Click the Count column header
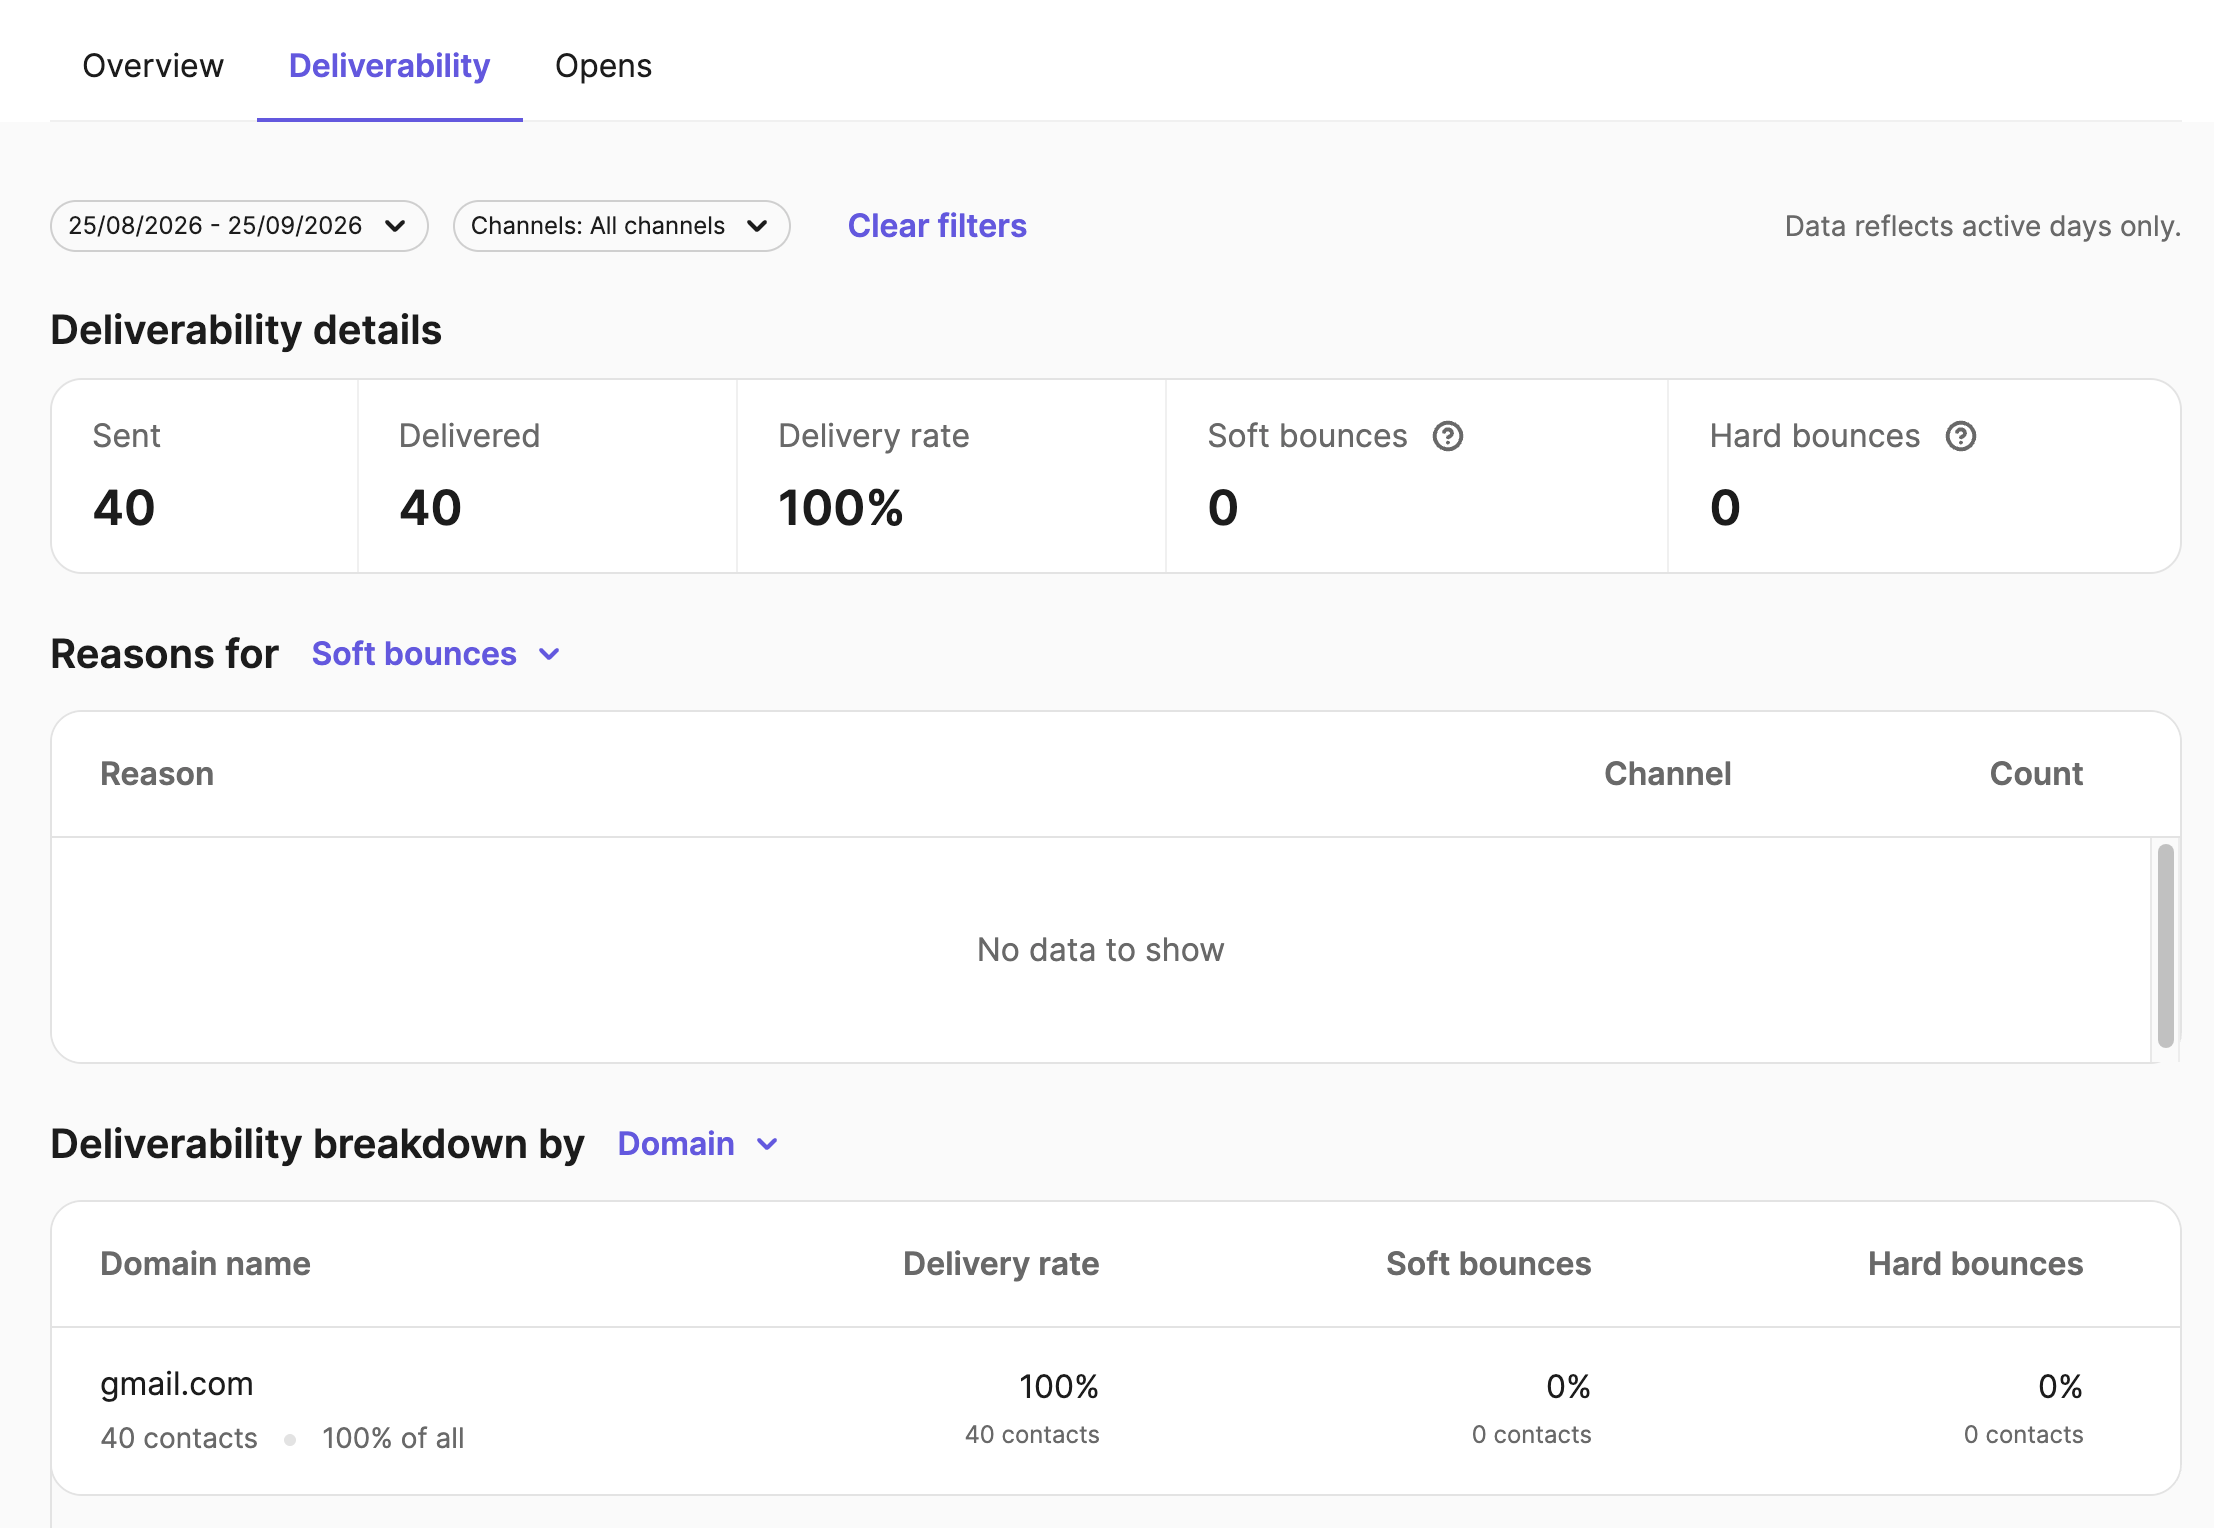 point(2036,774)
